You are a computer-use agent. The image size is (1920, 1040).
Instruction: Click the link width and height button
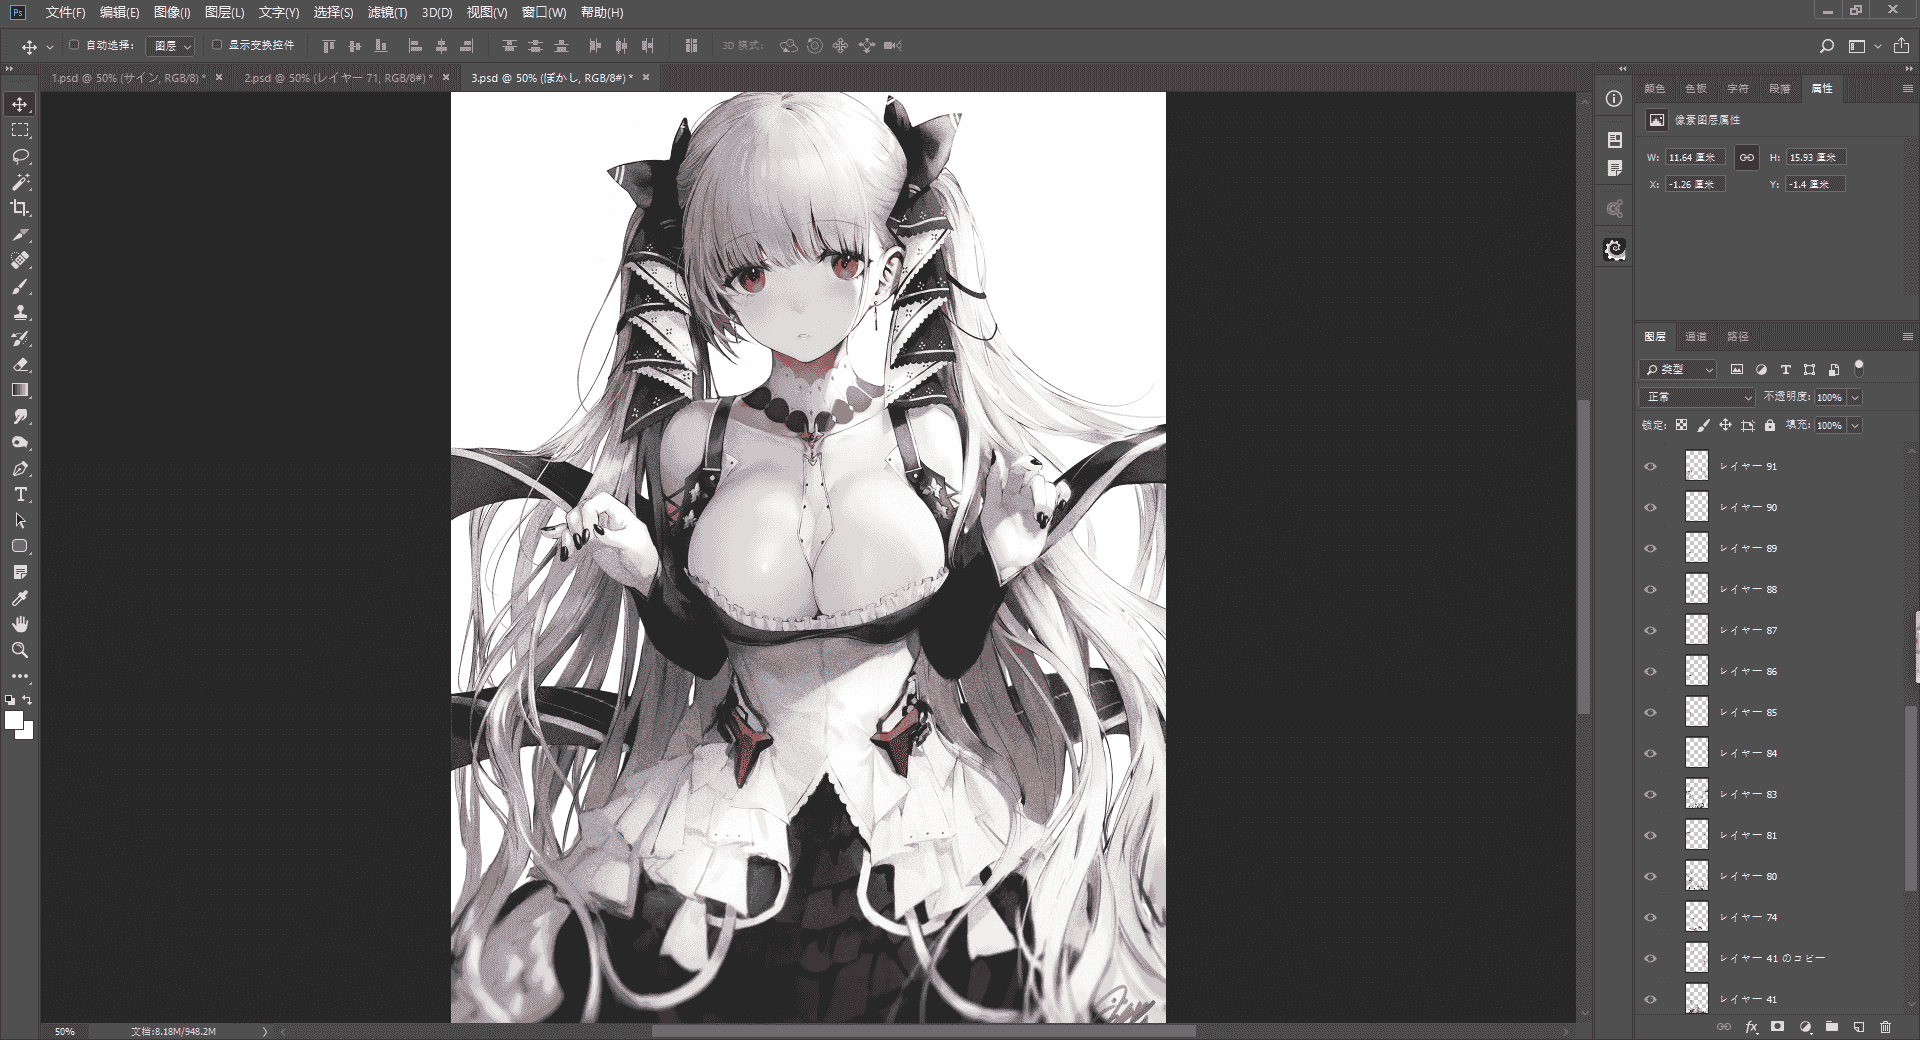[x=1747, y=158]
